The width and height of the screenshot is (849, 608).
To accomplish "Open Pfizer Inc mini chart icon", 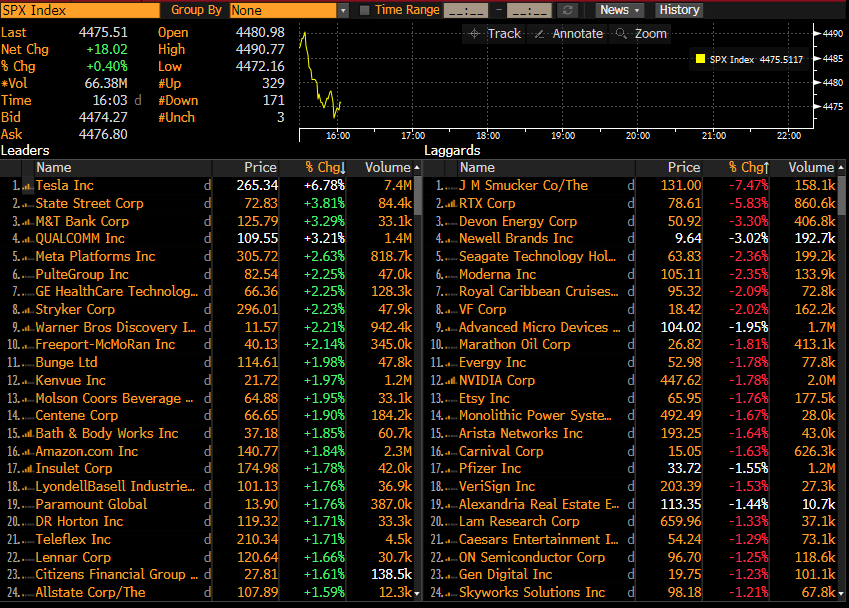I will coord(450,469).
